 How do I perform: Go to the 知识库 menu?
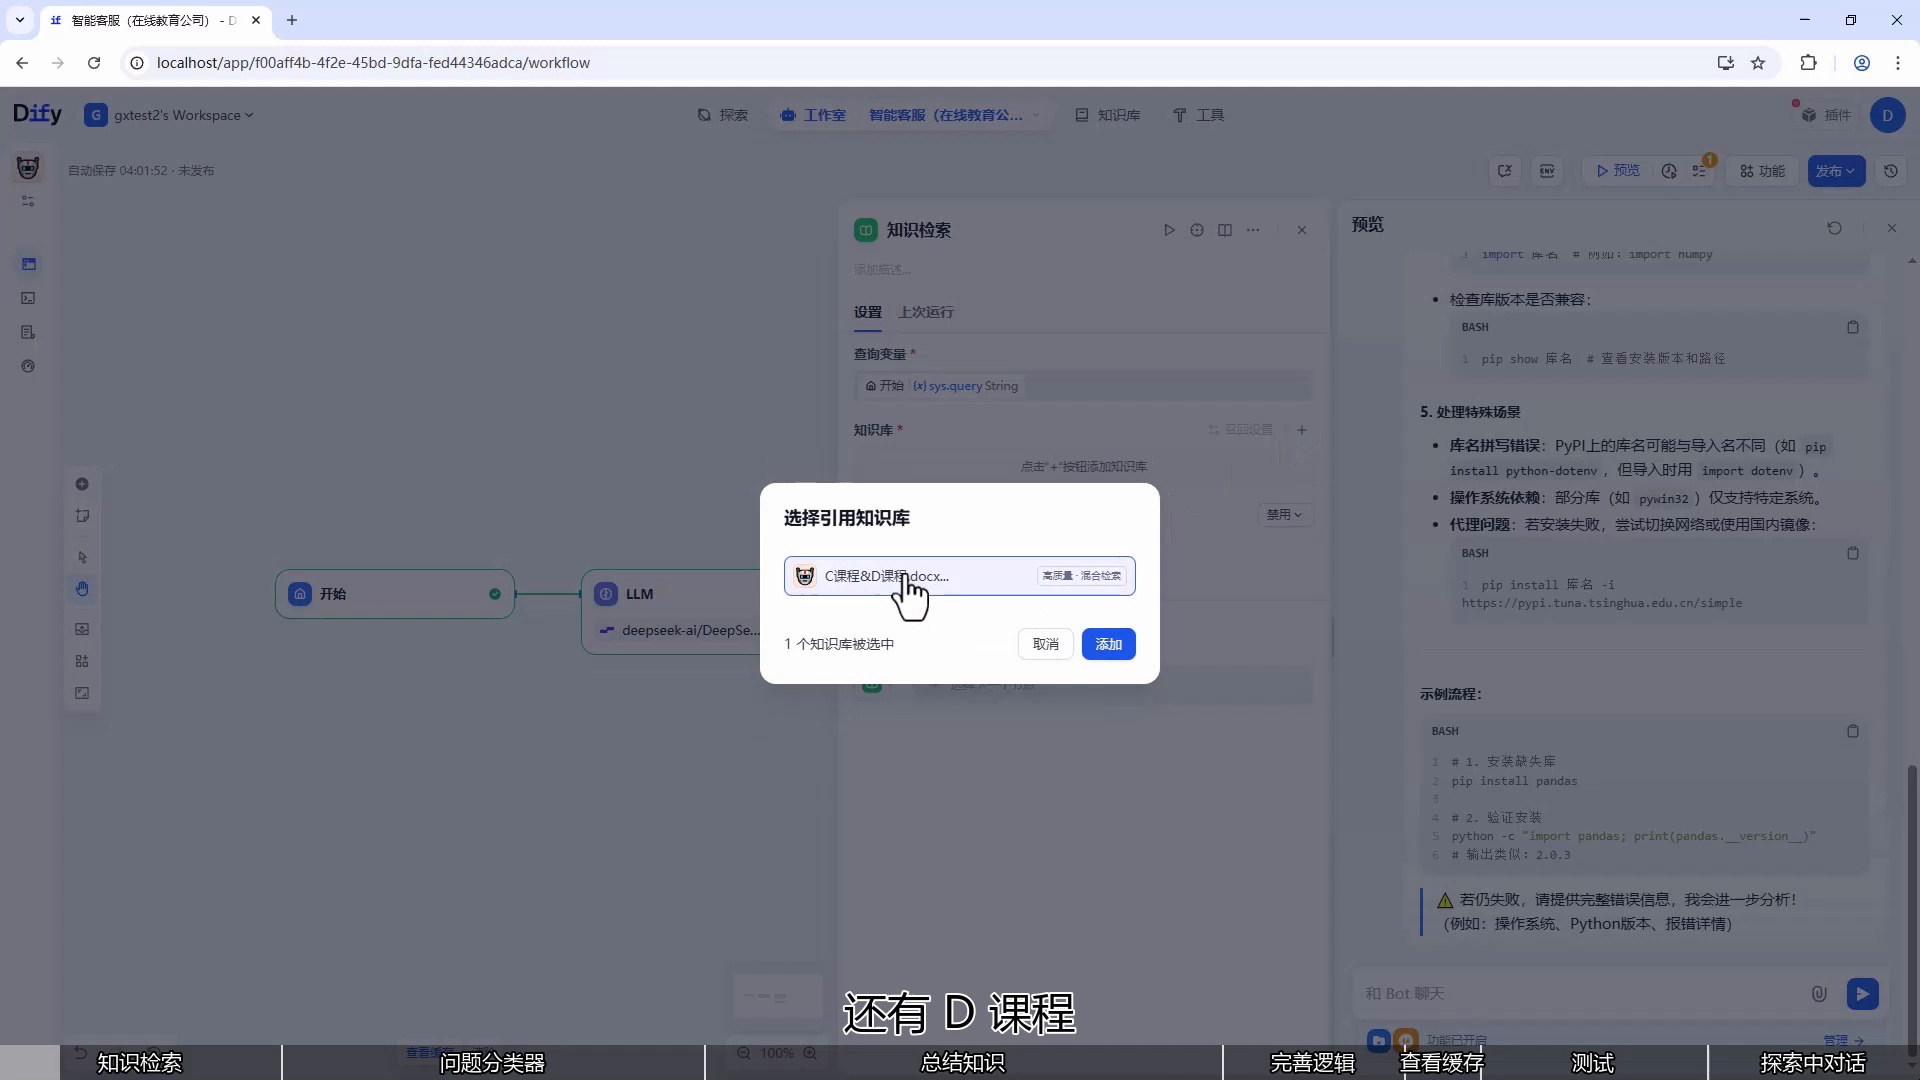pos(1108,115)
